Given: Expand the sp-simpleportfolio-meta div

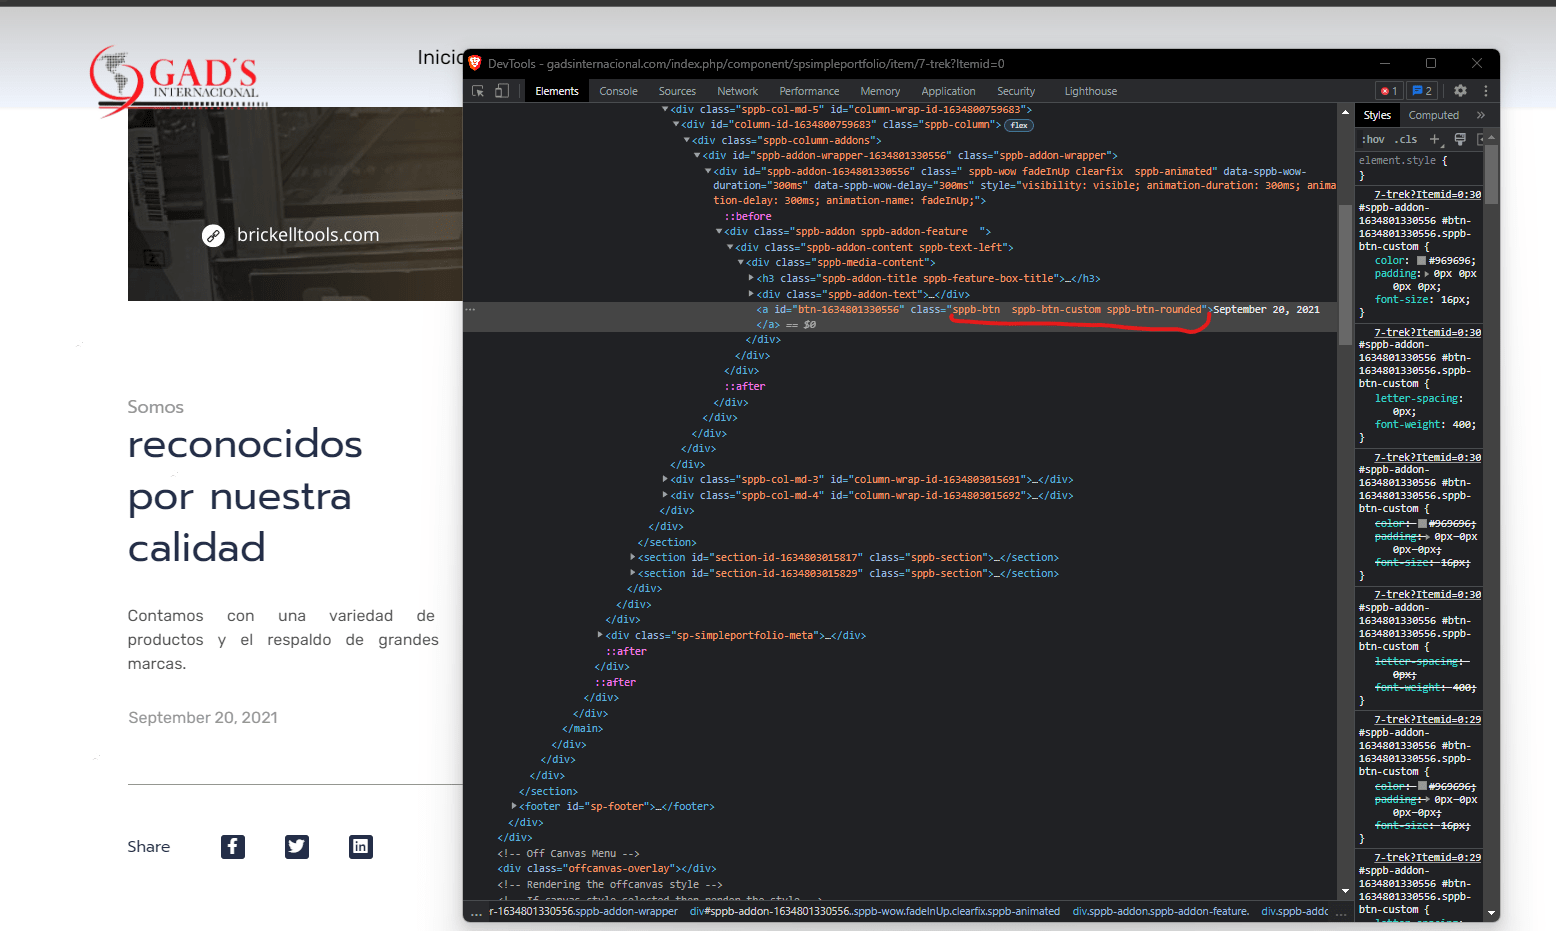Looking at the screenshot, I should [600, 636].
